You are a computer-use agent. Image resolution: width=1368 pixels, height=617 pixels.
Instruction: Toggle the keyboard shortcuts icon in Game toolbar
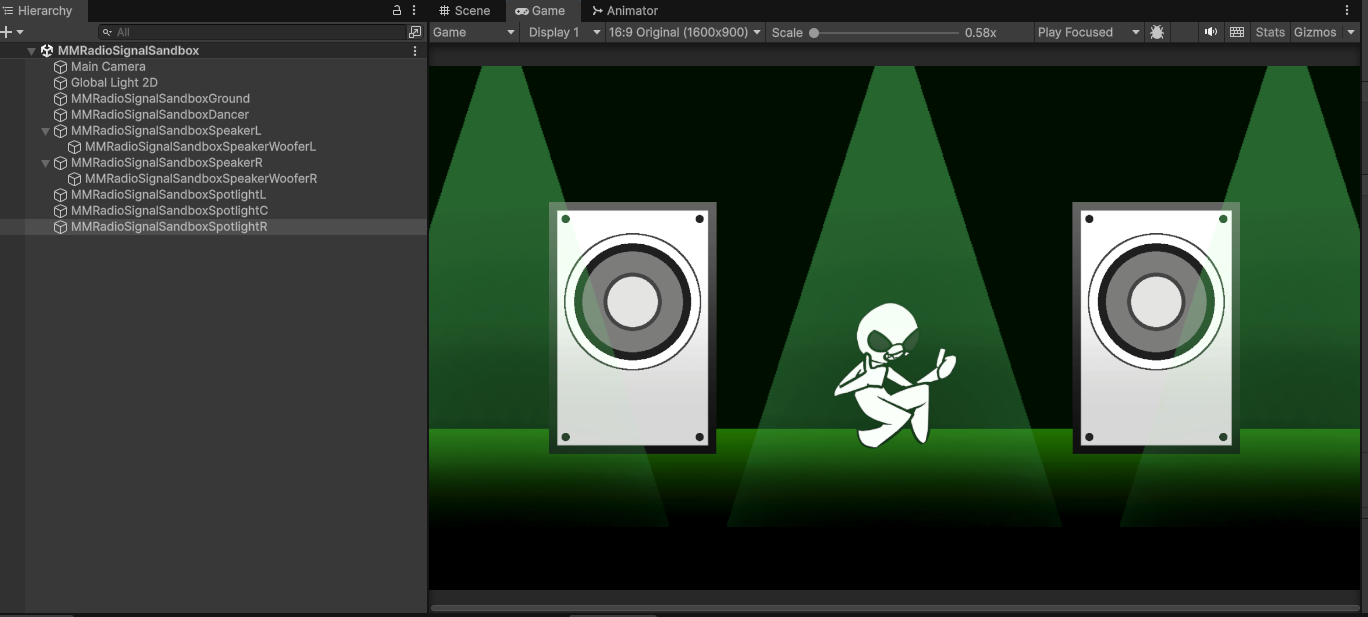1237,32
